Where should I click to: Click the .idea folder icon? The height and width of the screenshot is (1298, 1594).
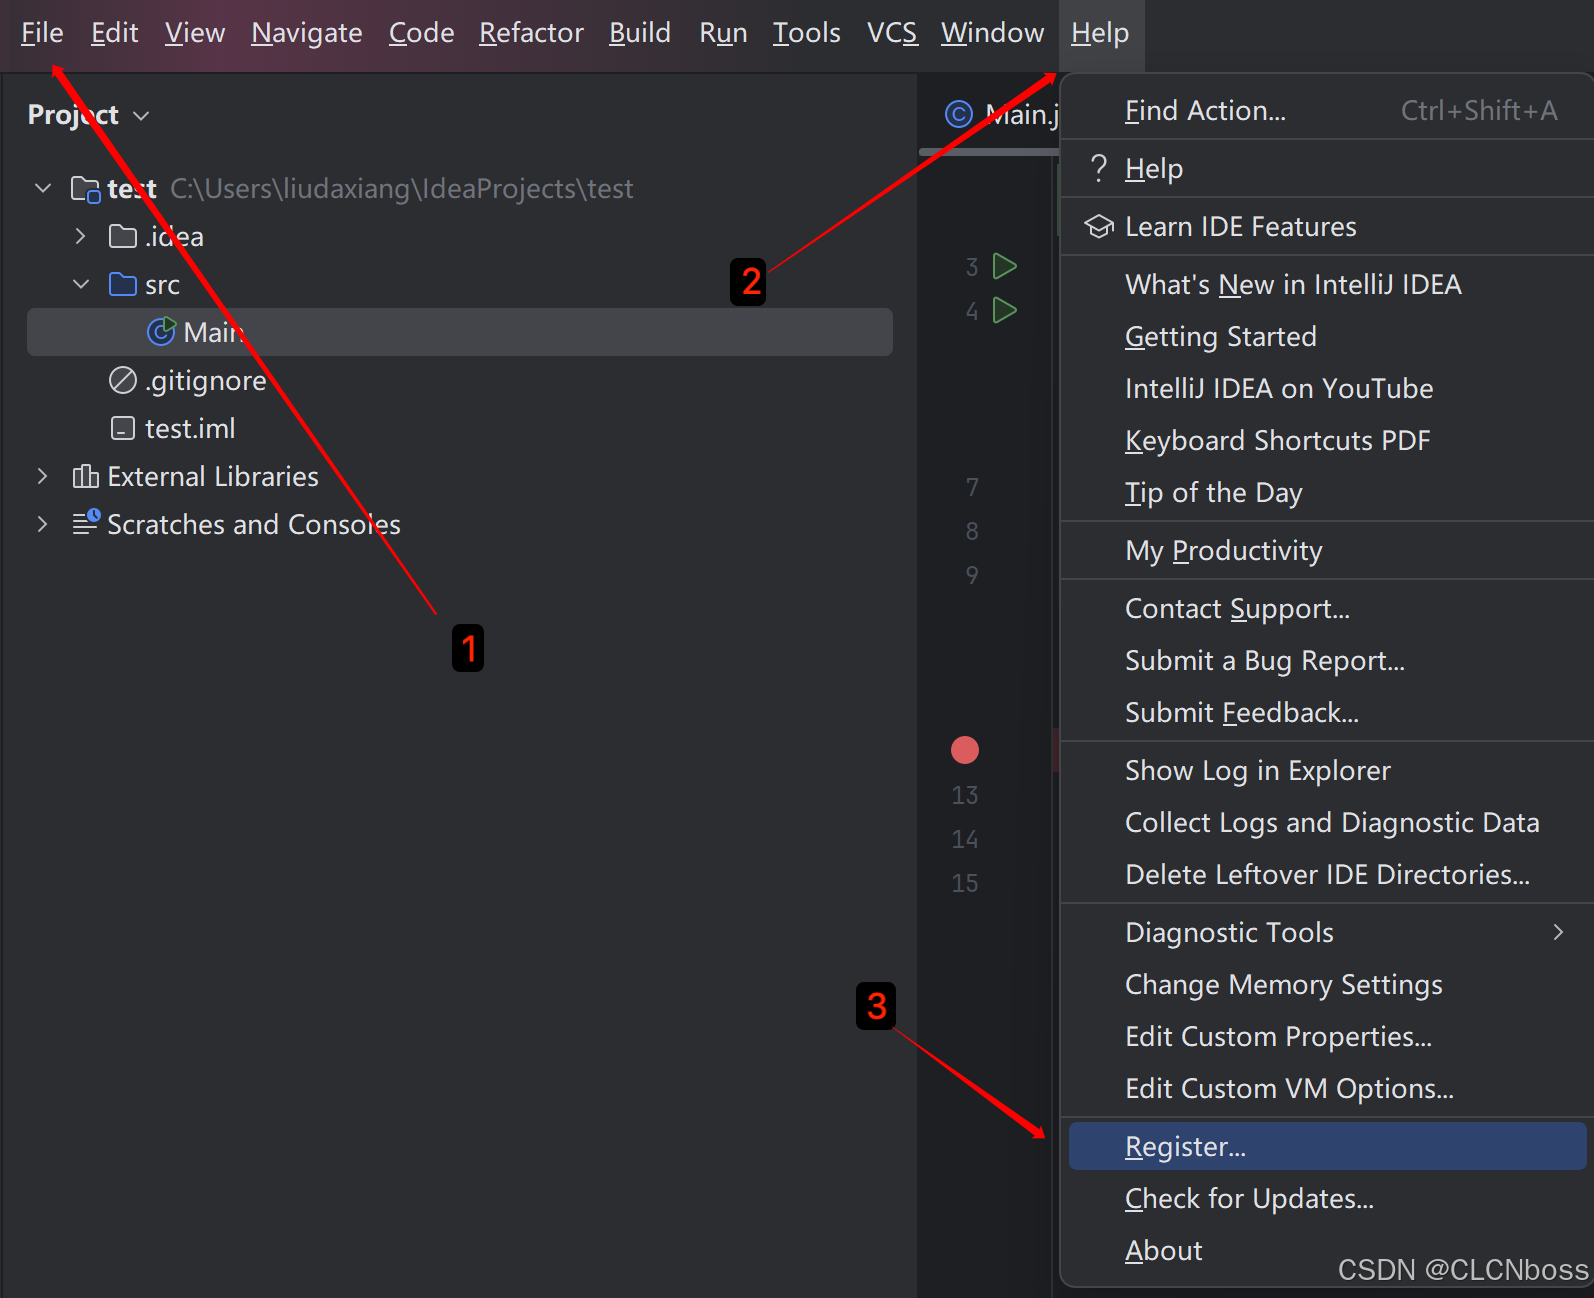point(123,236)
